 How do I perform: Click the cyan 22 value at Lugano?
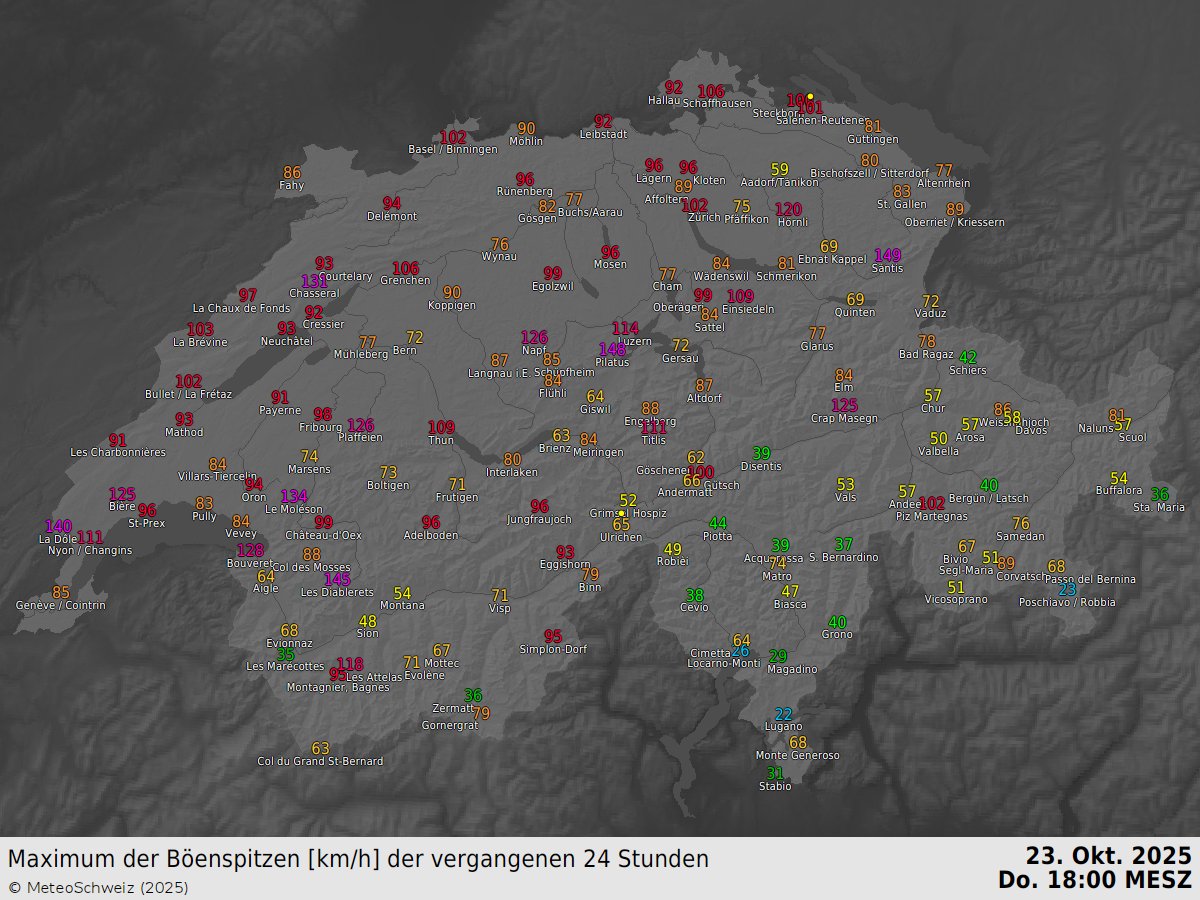pos(784,714)
